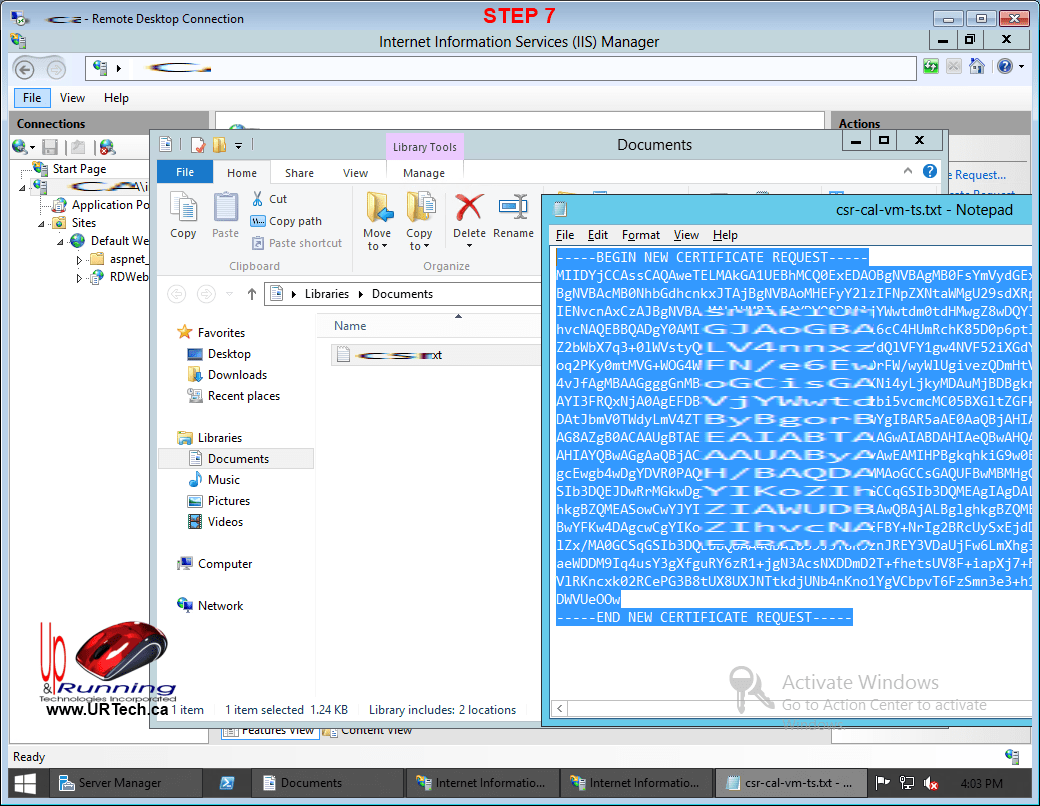Click the Copy icon in Clipboard group
Screen dimensions: 1040x806
pos(183,215)
